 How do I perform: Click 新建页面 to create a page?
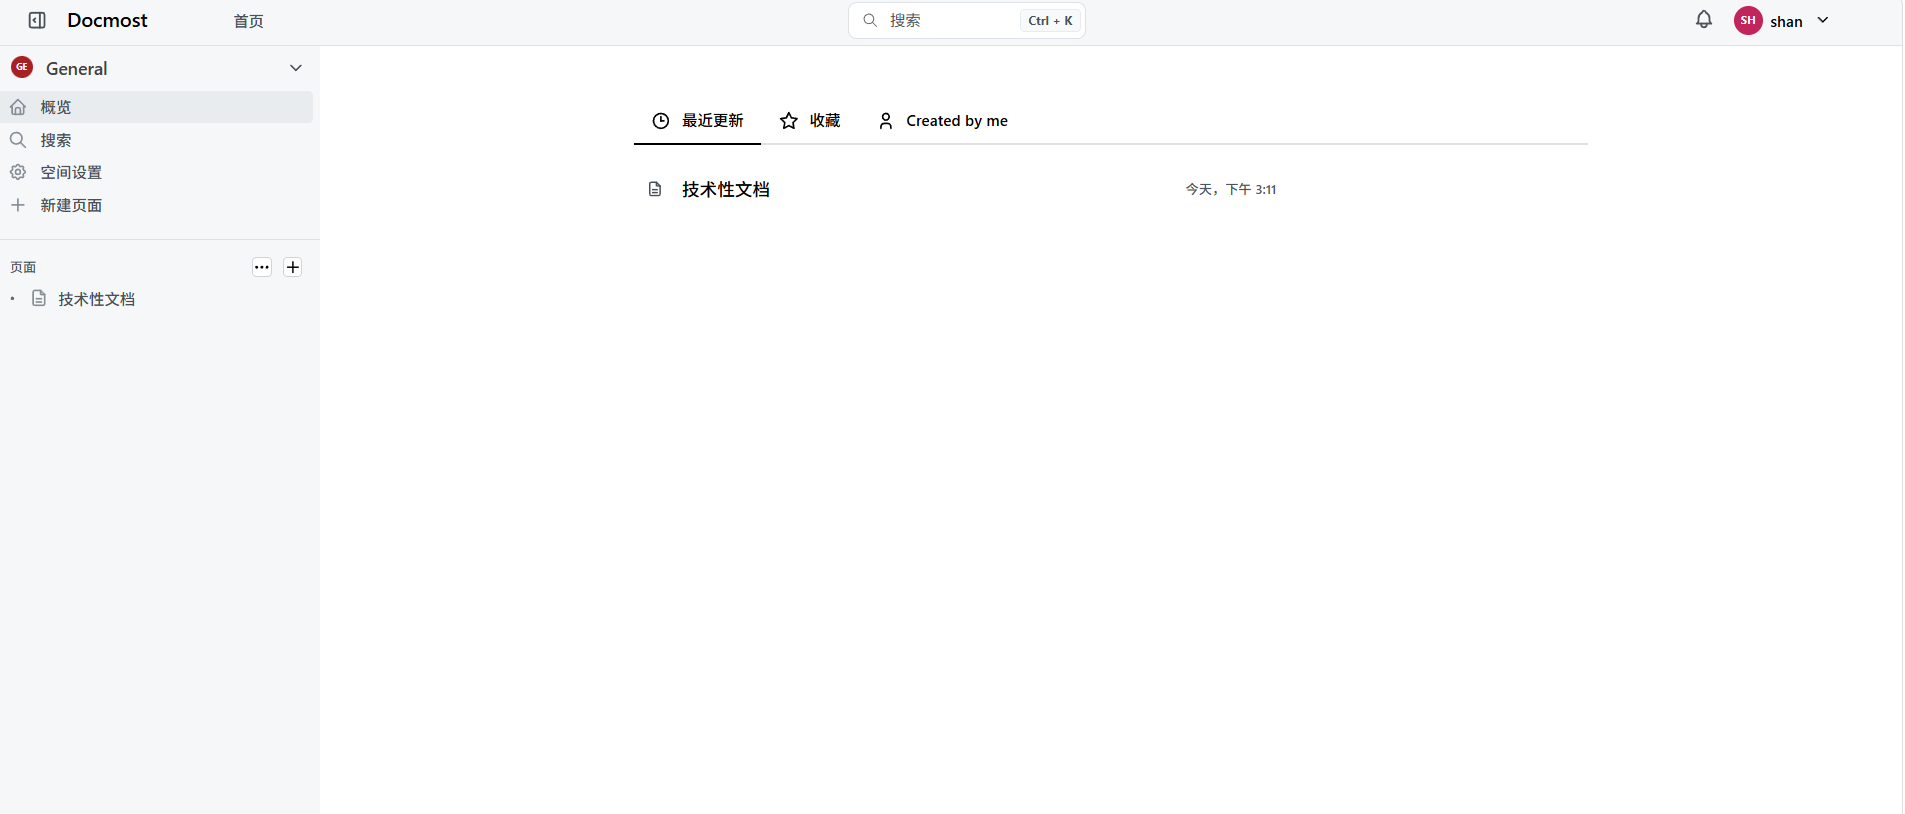point(157,205)
